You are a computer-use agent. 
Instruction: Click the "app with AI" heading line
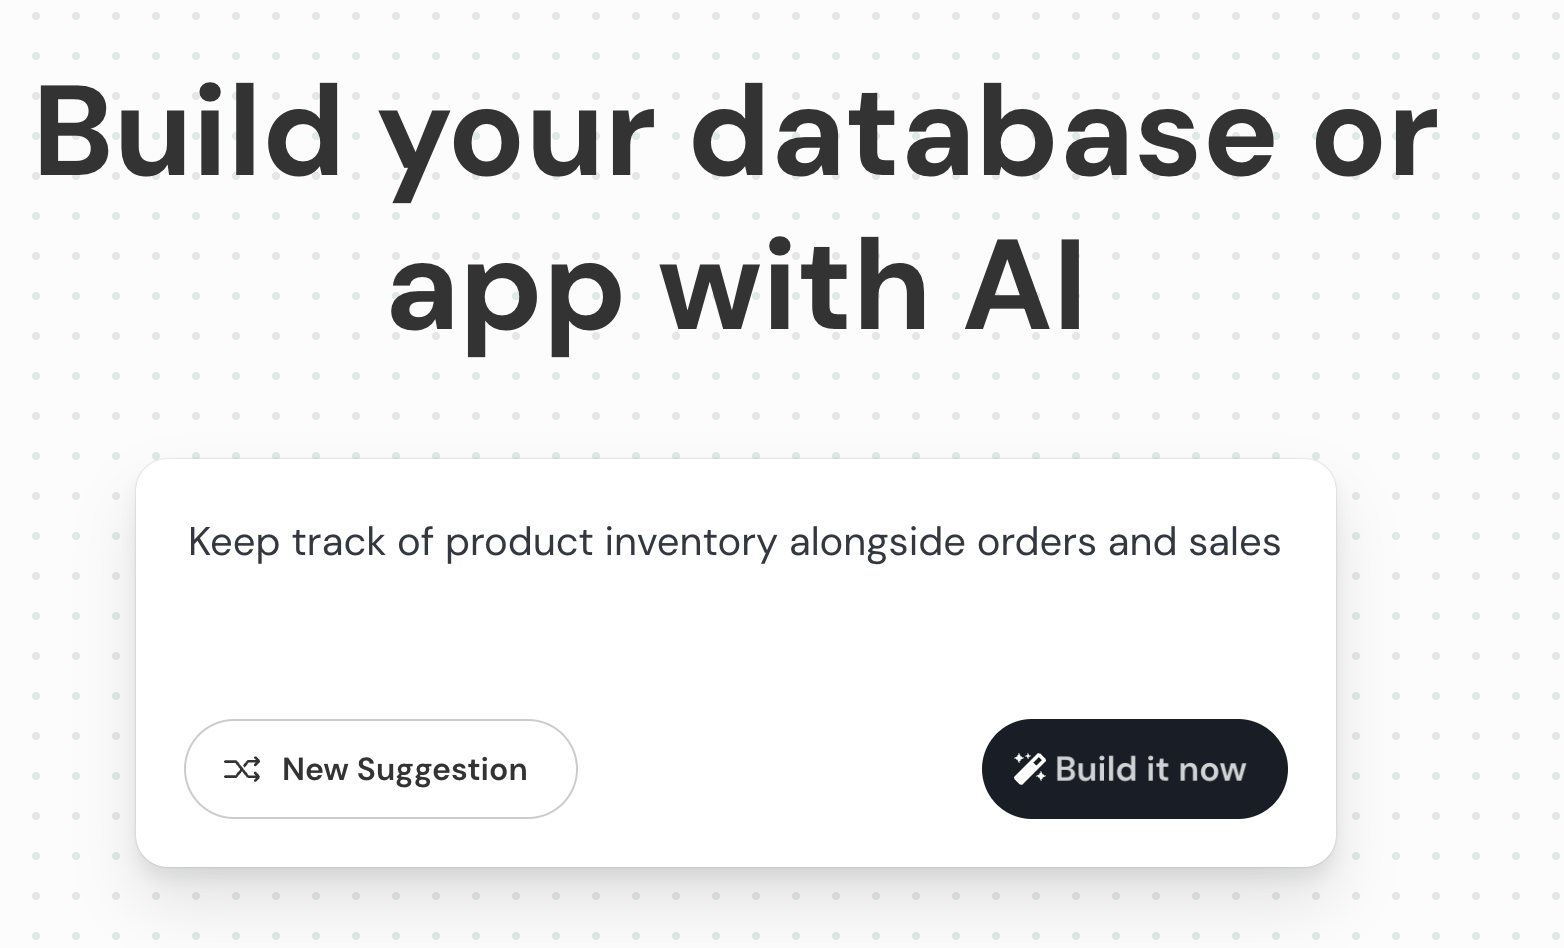point(736,288)
